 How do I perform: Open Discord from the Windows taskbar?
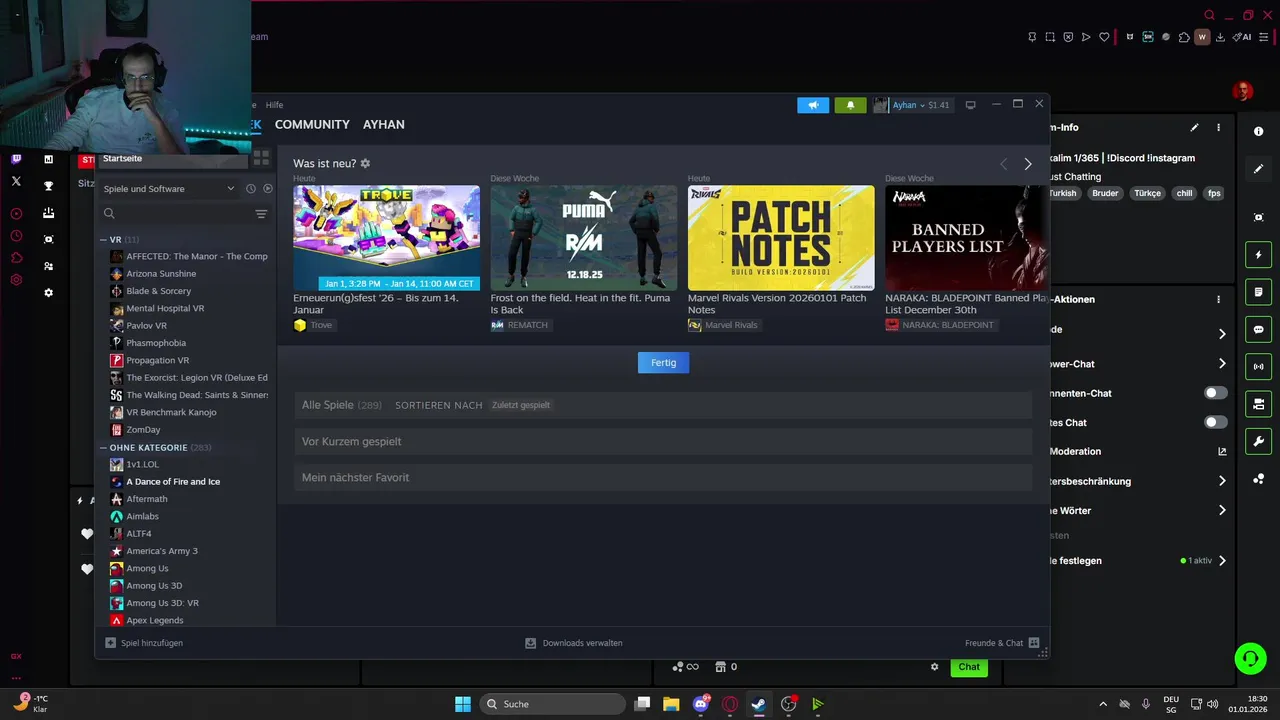point(701,704)
